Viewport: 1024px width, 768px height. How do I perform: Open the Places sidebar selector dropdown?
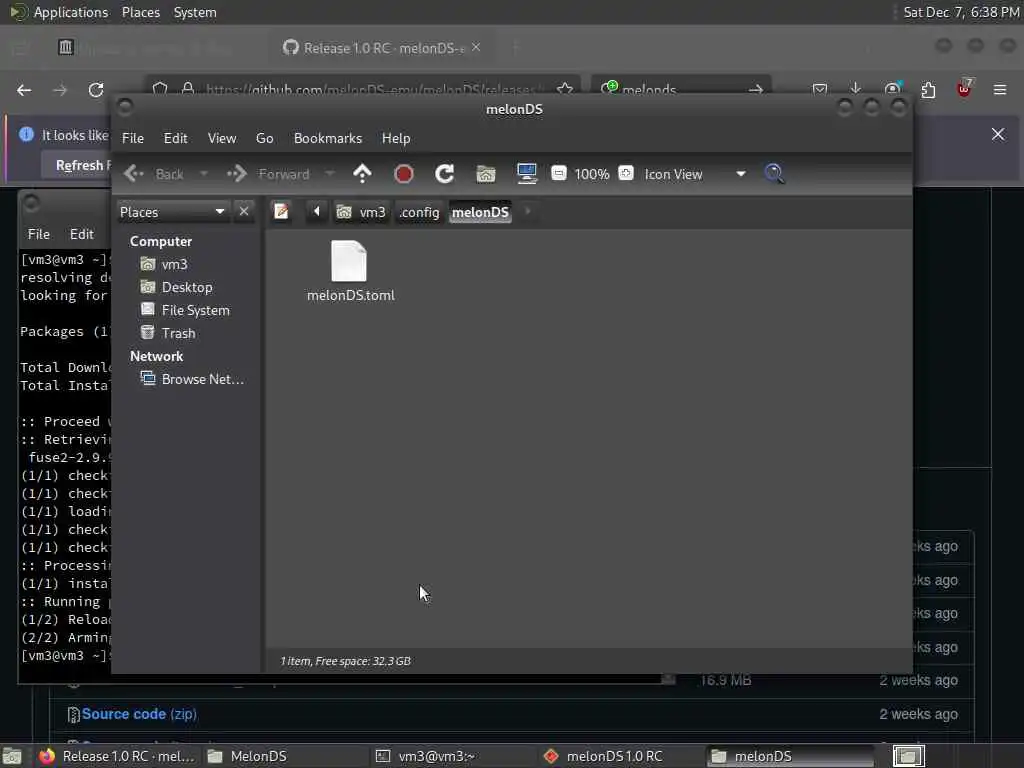pyautogui.click(x=172, y=212)
